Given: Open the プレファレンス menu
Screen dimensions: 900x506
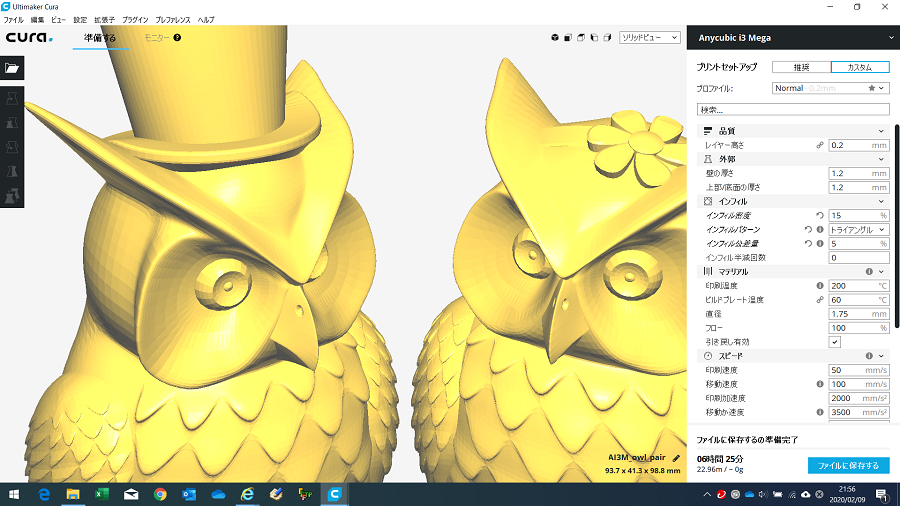Looking at the screenshot, I should 173,20.
